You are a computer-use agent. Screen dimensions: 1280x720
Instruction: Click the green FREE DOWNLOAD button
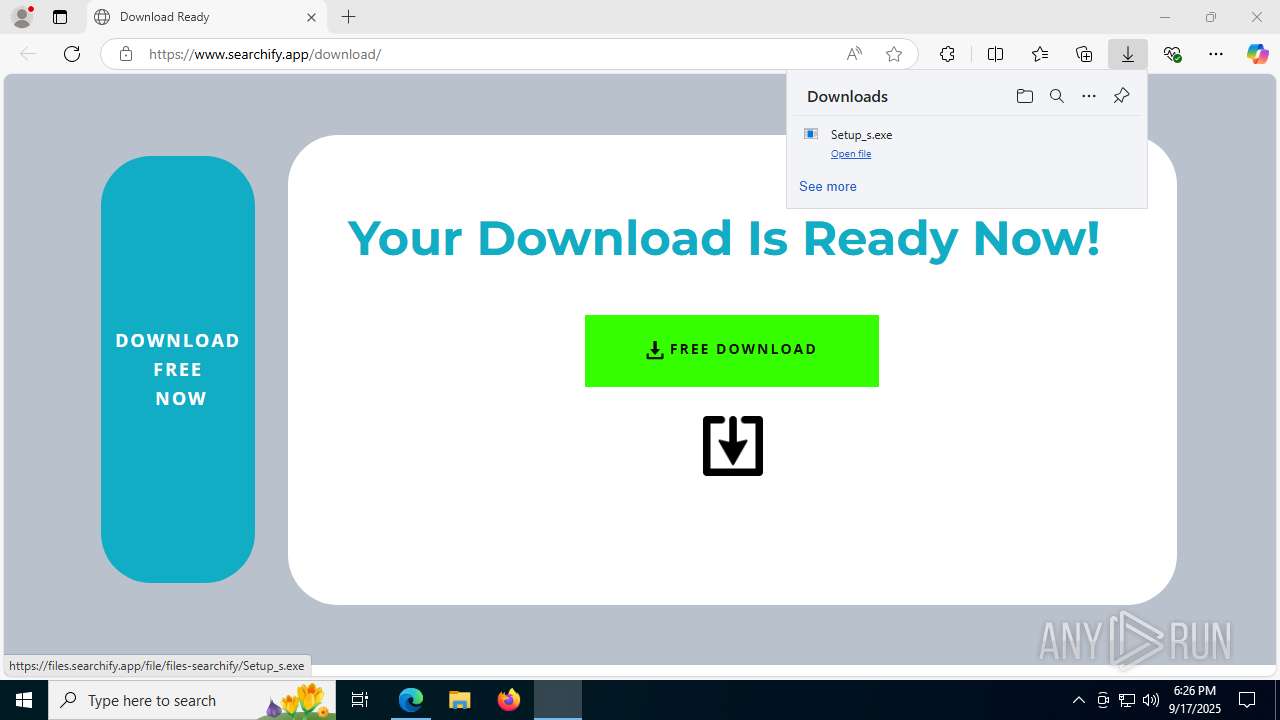tap(732, 350)
